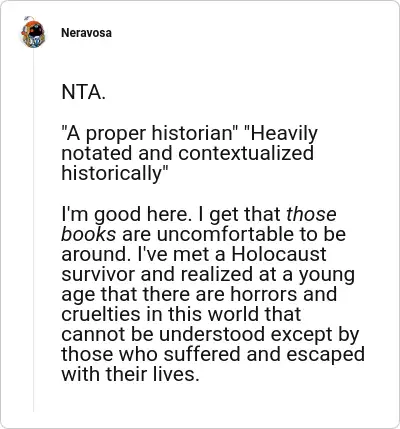Click the italicized word "those"
The height and width of the screenshot is (429, 400).
click(311, 214)
